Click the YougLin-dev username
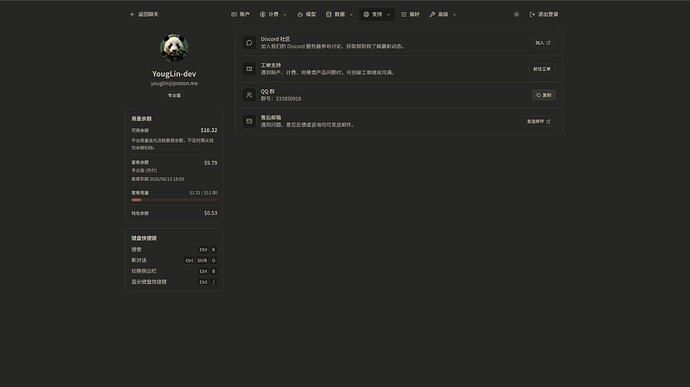The height and width of the screenshot is (387, 690). coord(174,74)
